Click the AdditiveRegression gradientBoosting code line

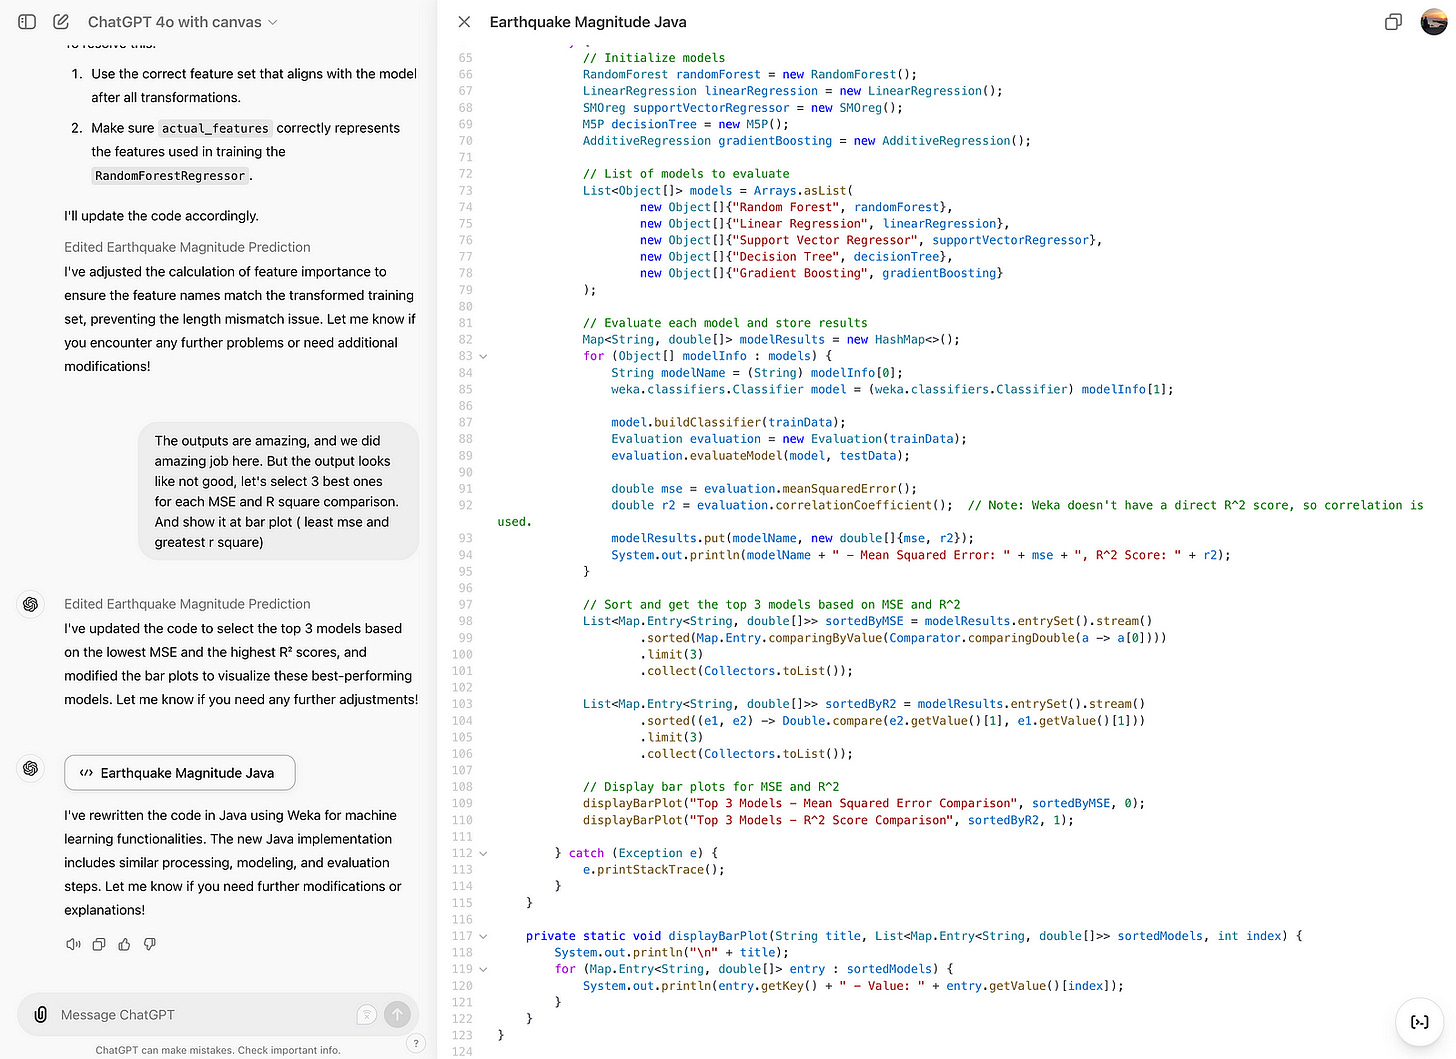tap(806, 141)
